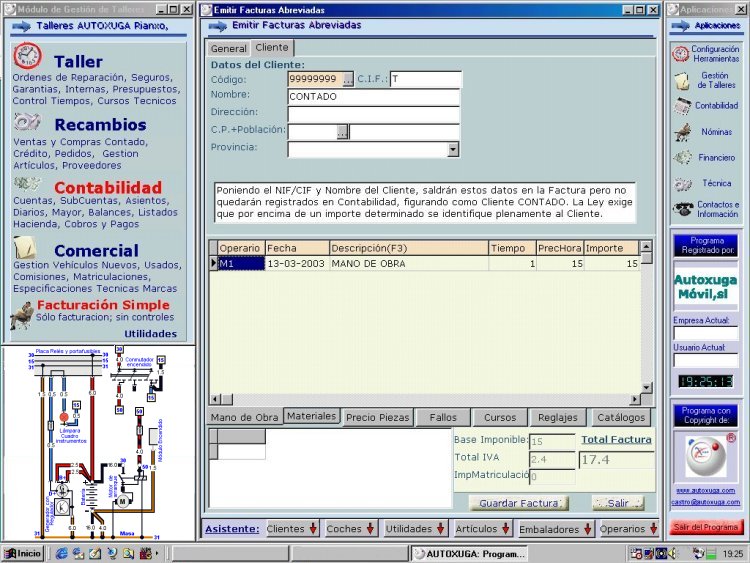The image size is (750, 563).
Task: Click AUTOXUGA Program taskbar button
Action: (x=470, y=554)
